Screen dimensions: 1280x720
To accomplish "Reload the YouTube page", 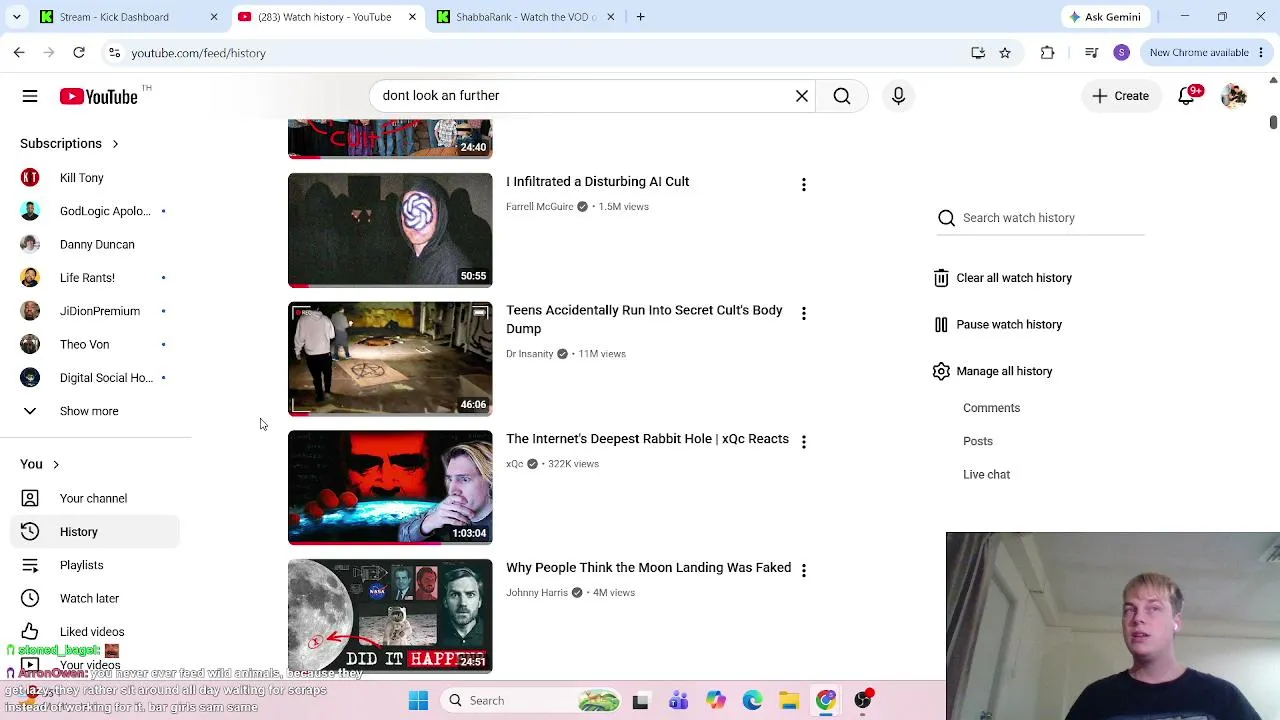I will [x=79, y=53].
